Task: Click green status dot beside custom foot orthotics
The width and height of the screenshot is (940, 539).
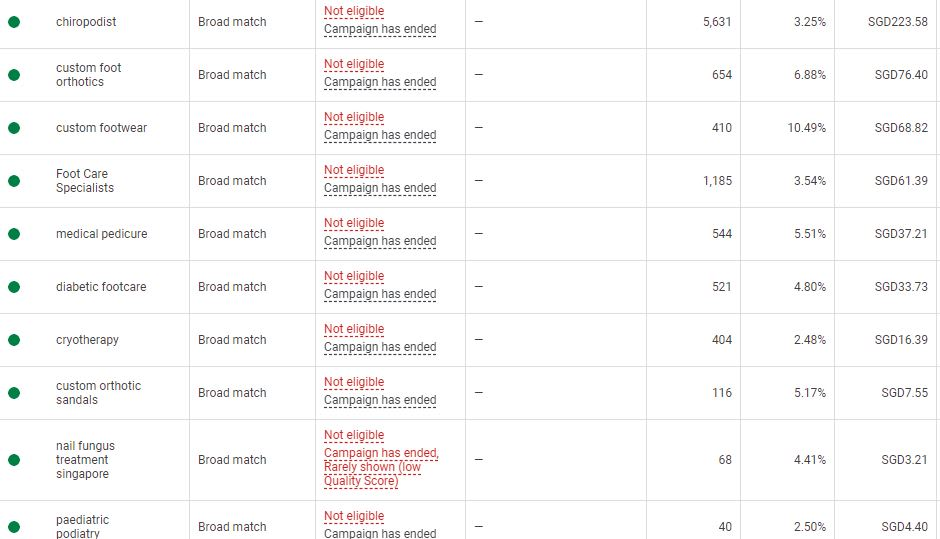Action: tap(14, 75)
